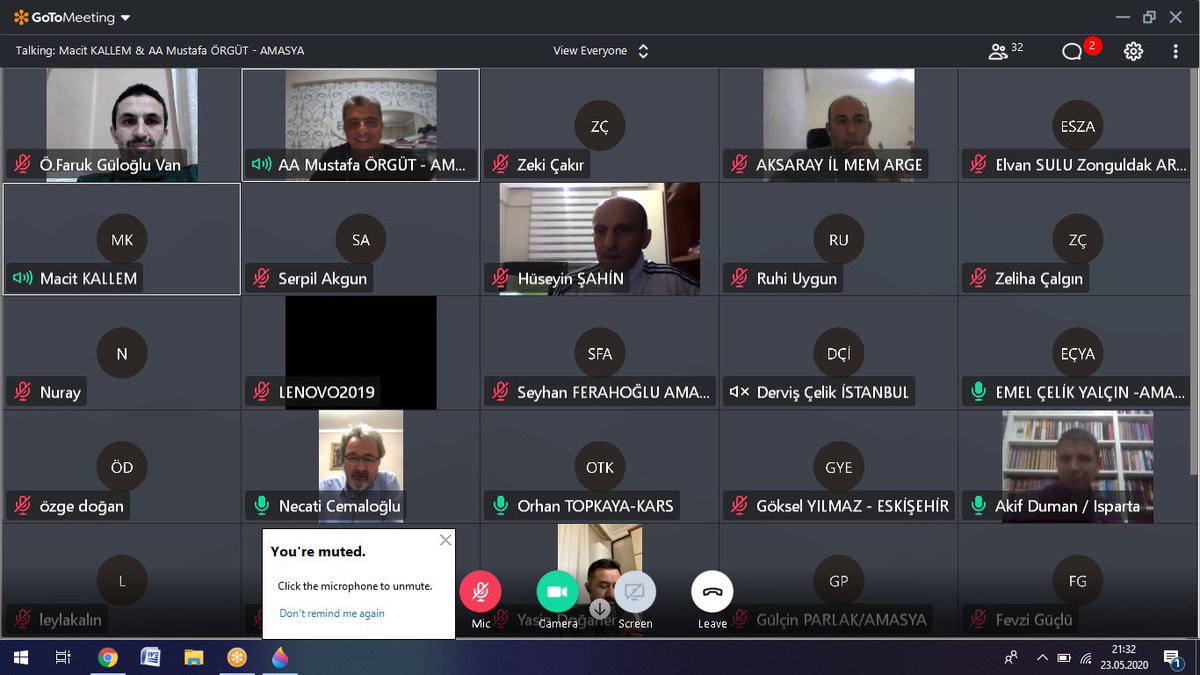Show hidden system tray icons
The width and height of the screenshot is (1200, 675).
[1041, 658]
